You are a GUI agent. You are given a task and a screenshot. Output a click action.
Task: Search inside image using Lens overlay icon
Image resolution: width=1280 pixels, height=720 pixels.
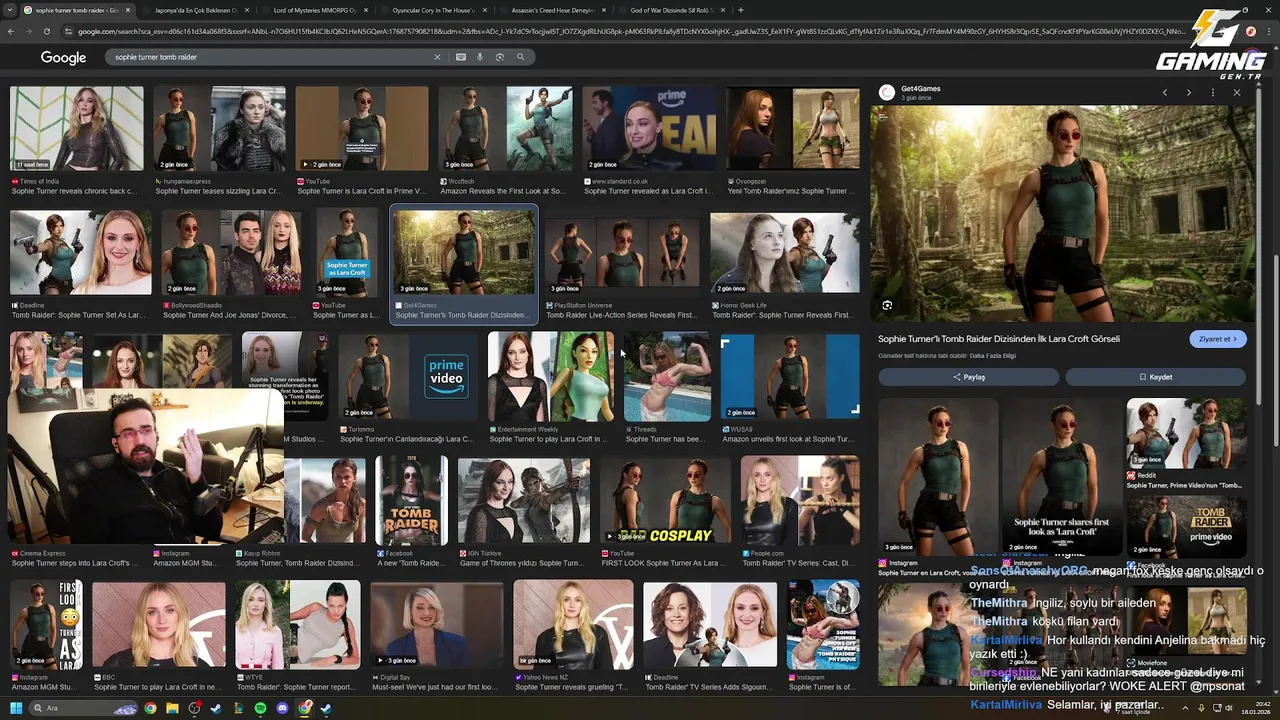pos(887,305)
